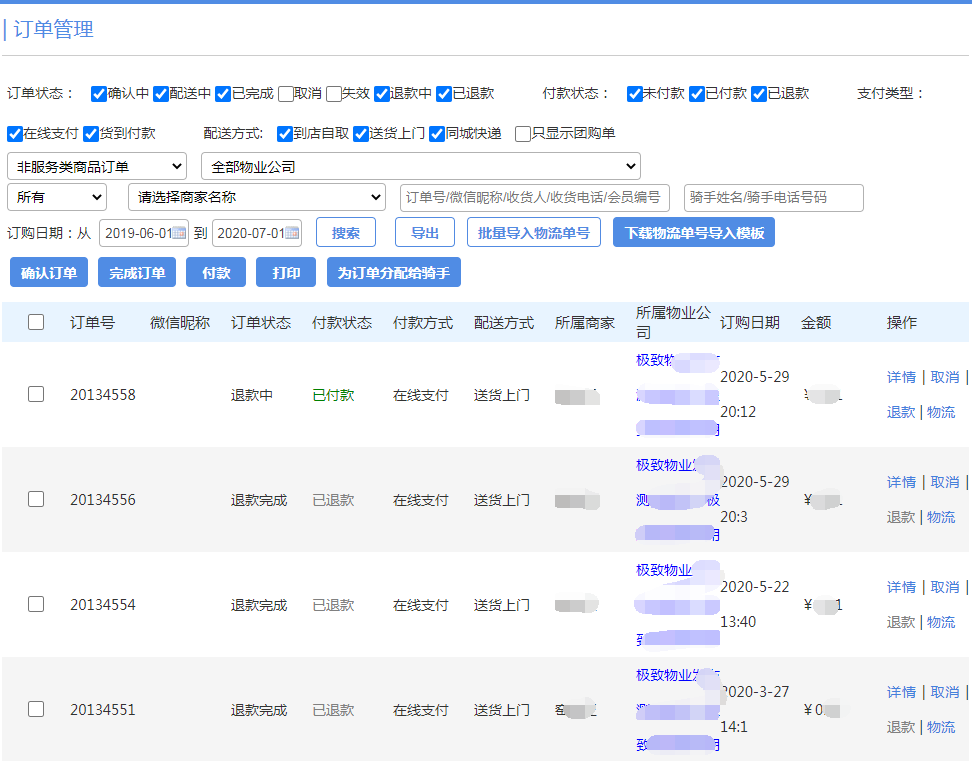
Task: Click 物流 for order 20134556
Action: pos(941,517)
